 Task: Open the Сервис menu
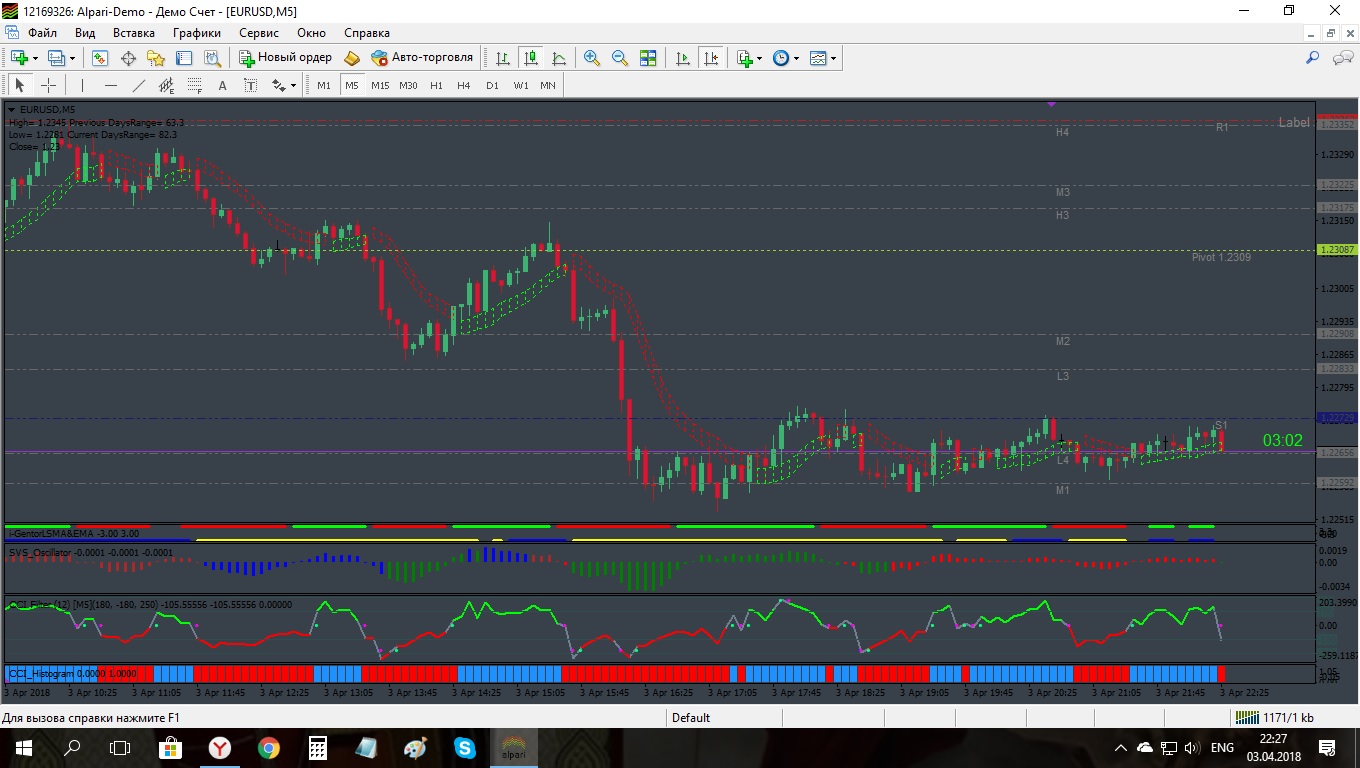pos(259,33)
